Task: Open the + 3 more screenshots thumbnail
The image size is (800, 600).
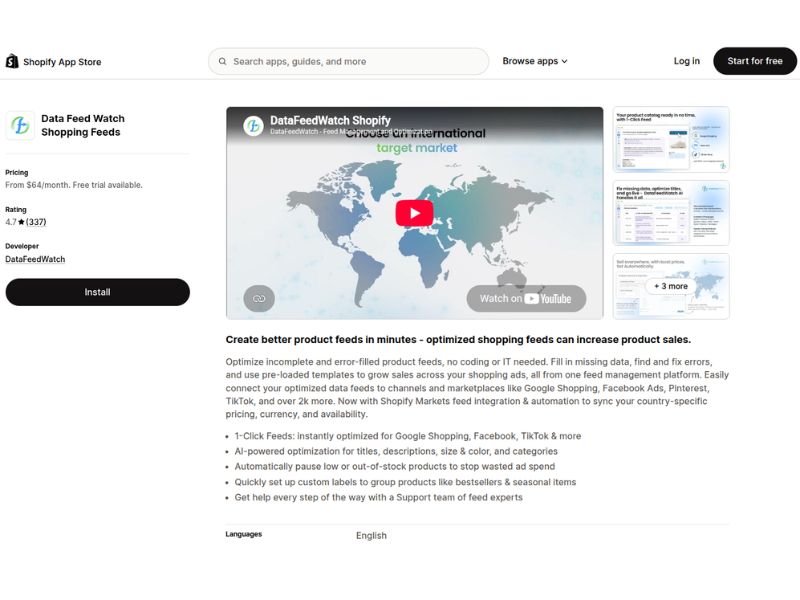Action: click(670, 286)
